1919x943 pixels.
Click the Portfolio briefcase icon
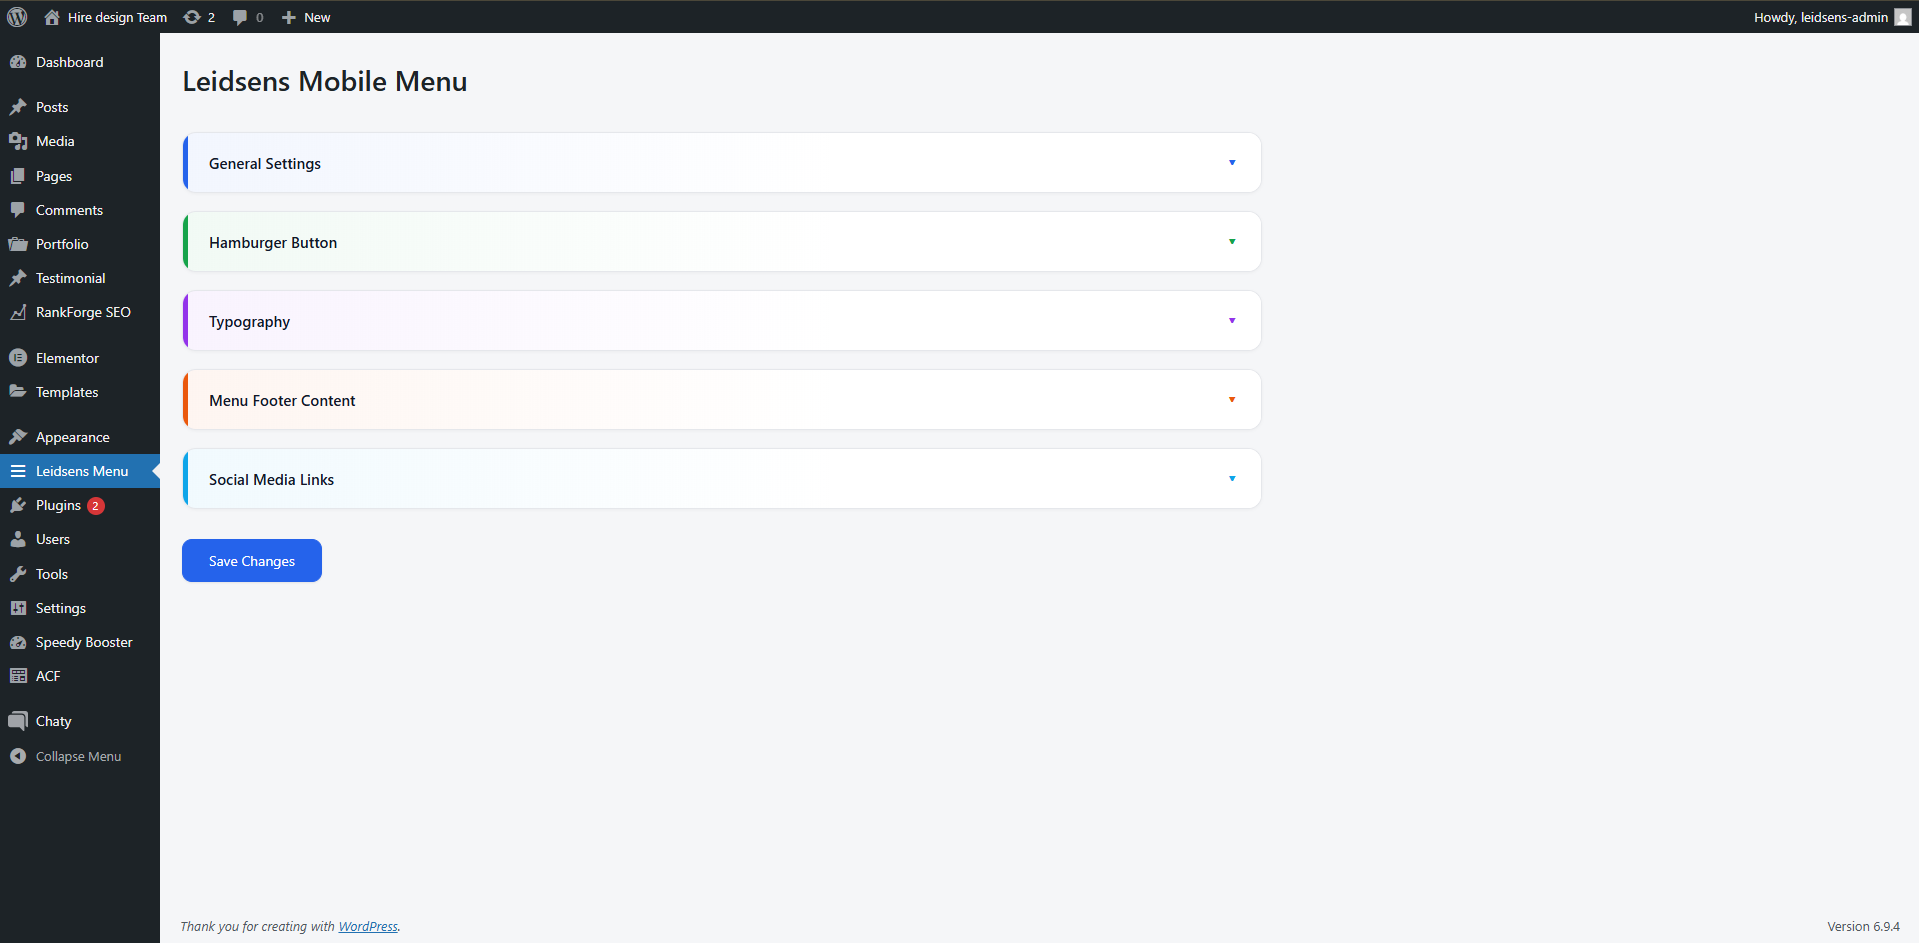(x=19, y=243)
